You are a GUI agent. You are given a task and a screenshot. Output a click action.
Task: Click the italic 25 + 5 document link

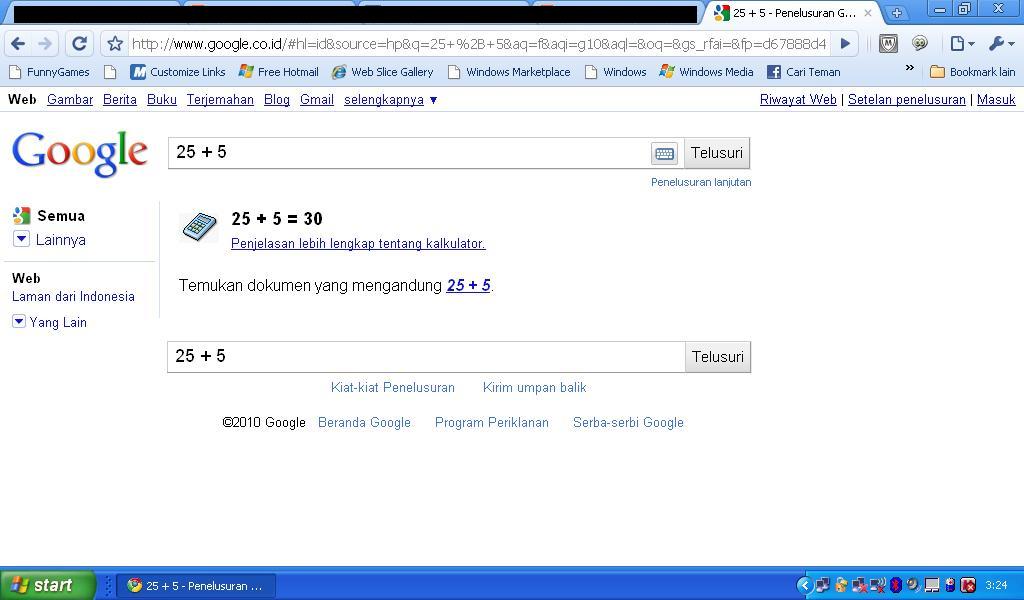468,285
